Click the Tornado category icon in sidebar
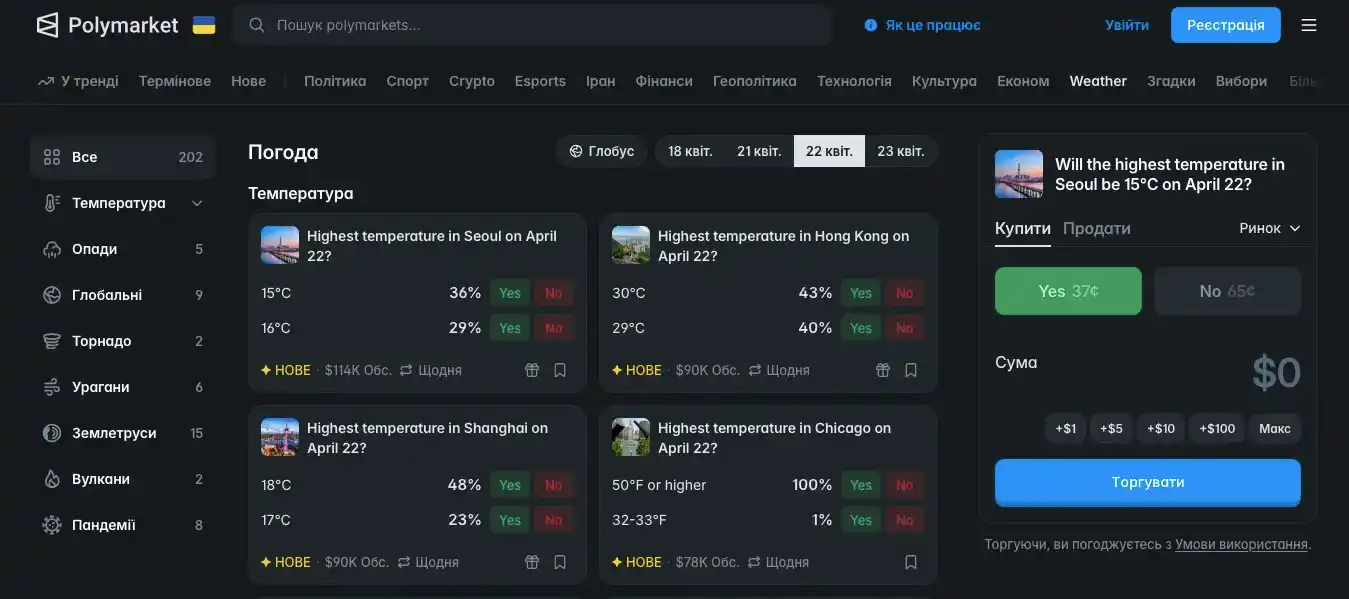 point(52,341)
